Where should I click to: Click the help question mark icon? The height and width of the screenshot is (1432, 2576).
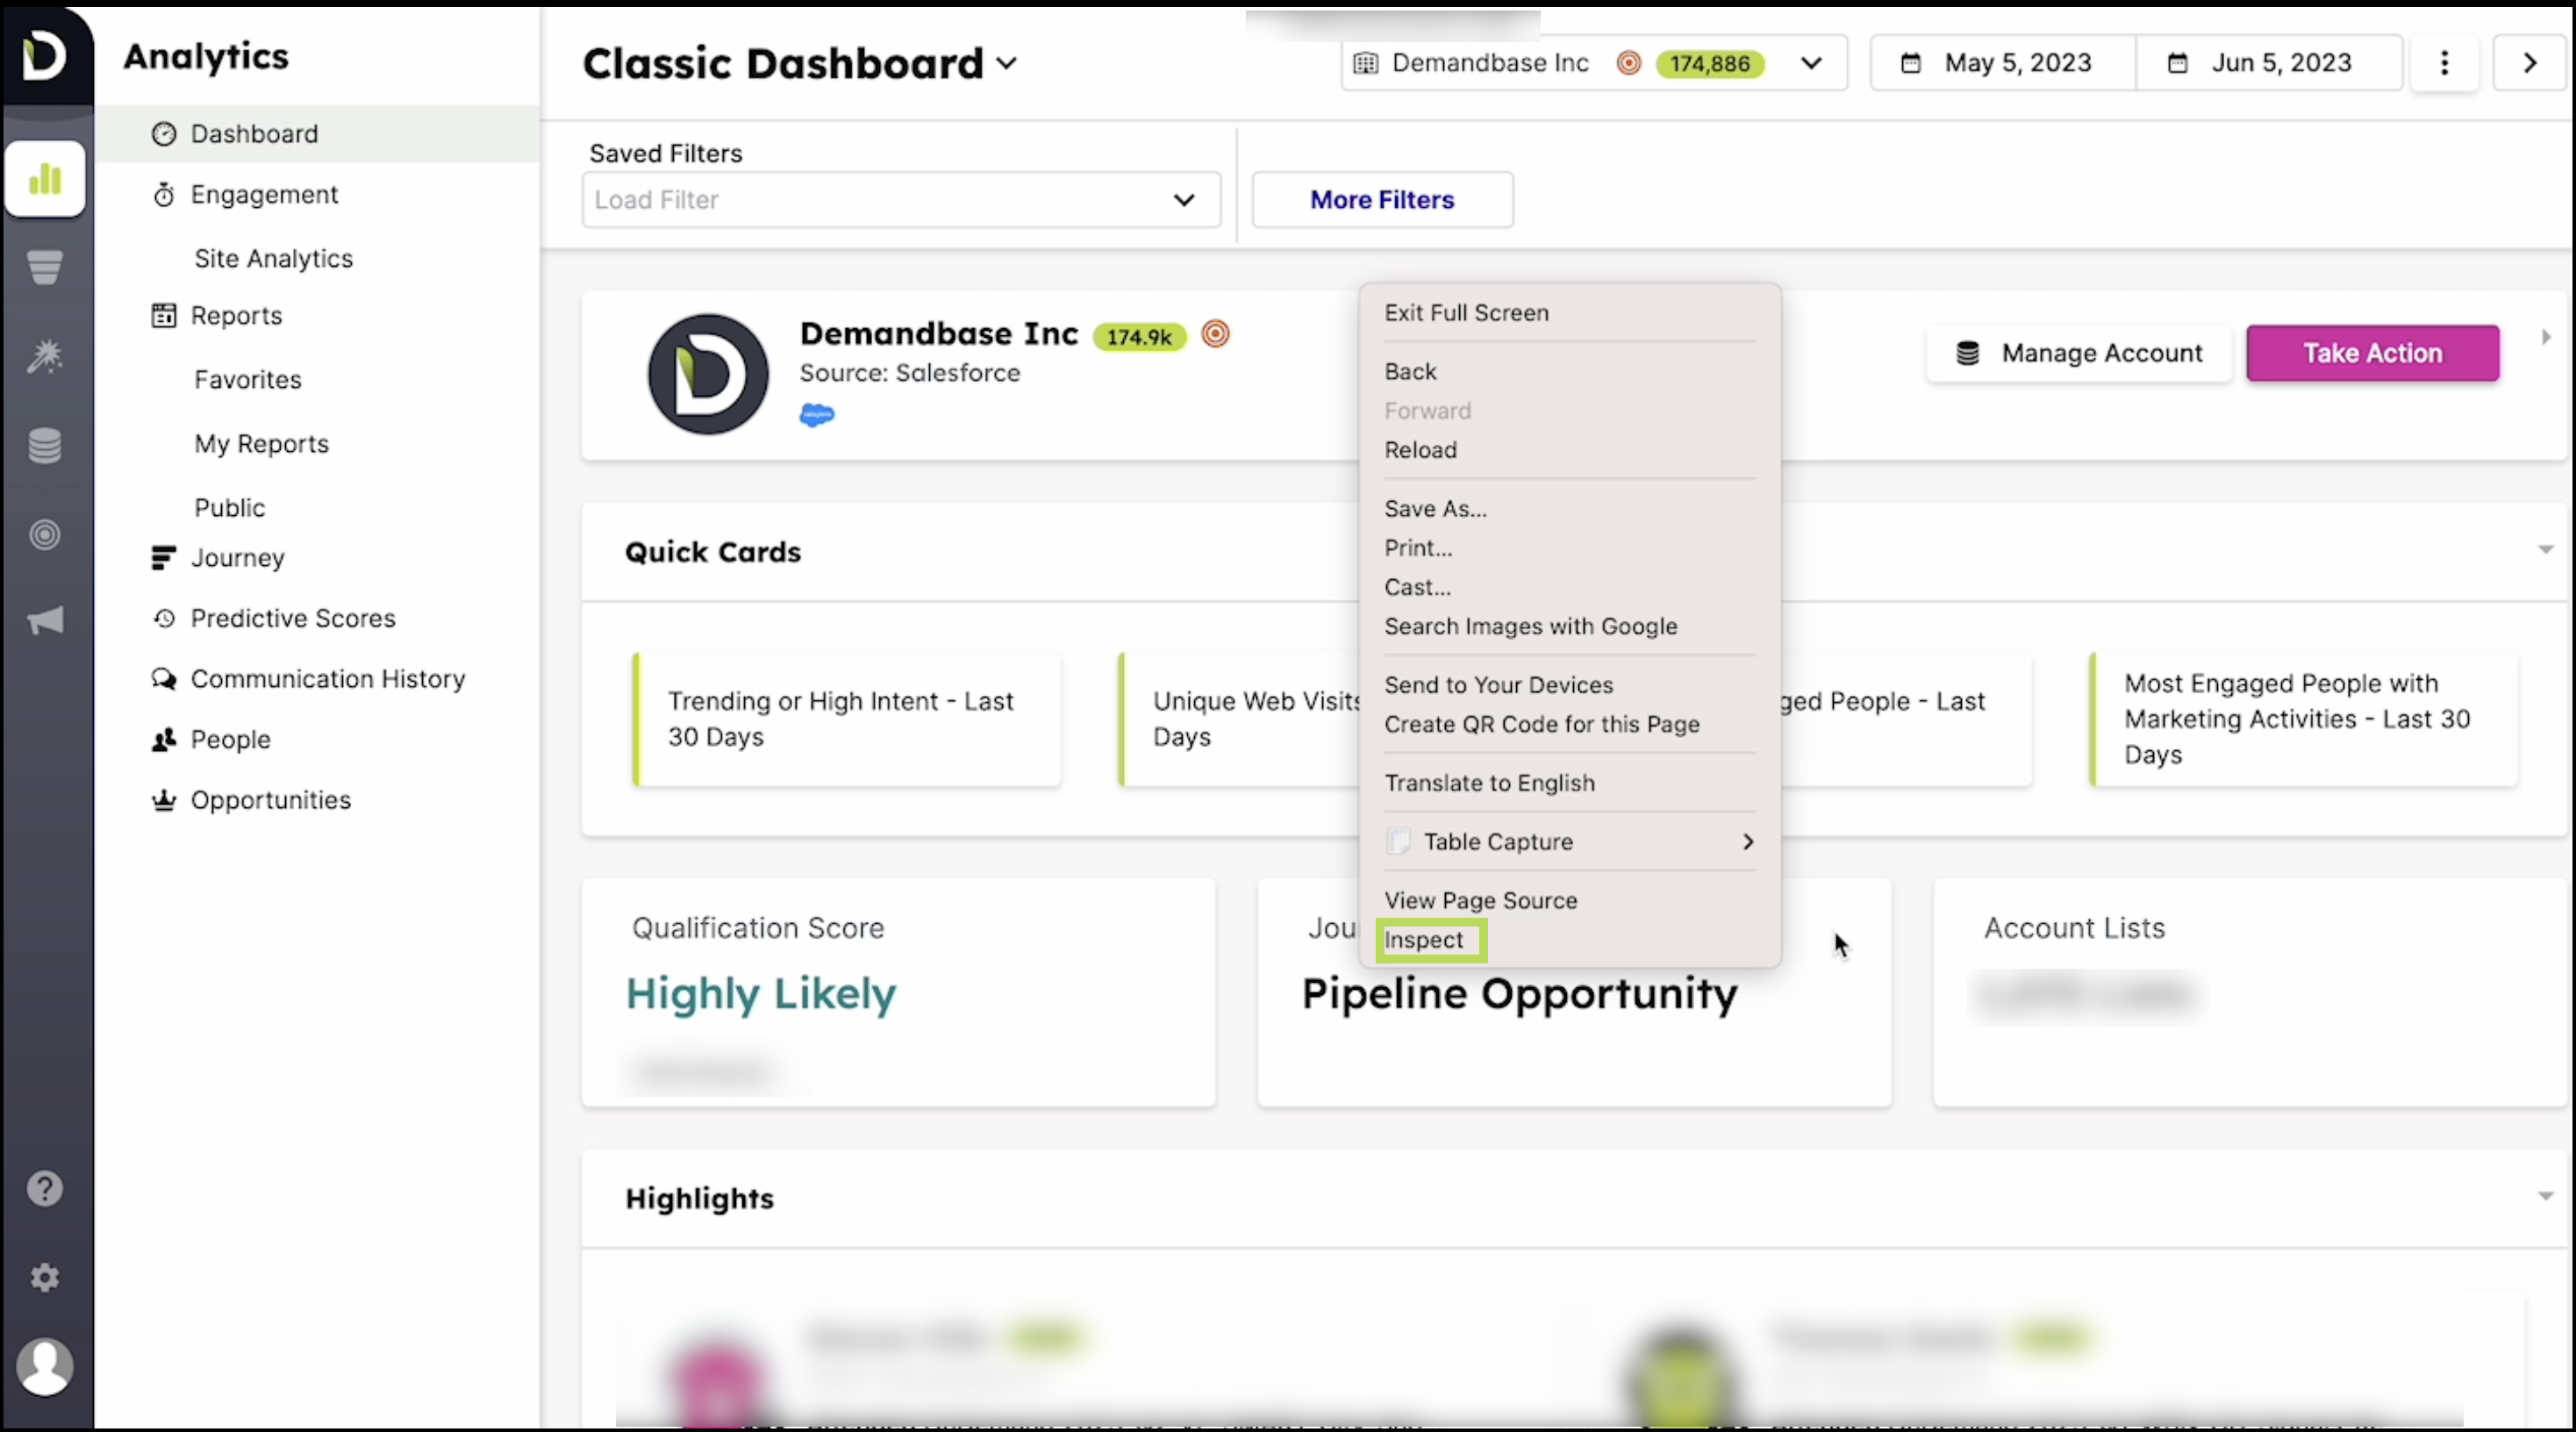44,1189
